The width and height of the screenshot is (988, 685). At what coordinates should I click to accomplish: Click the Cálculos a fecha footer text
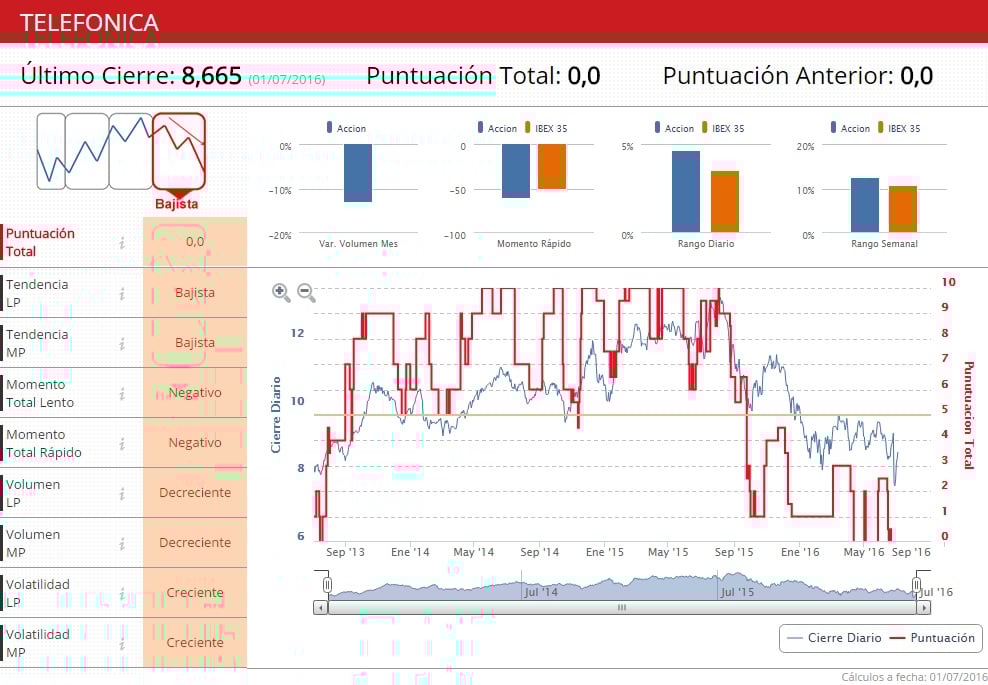click(x=914, y=677)
